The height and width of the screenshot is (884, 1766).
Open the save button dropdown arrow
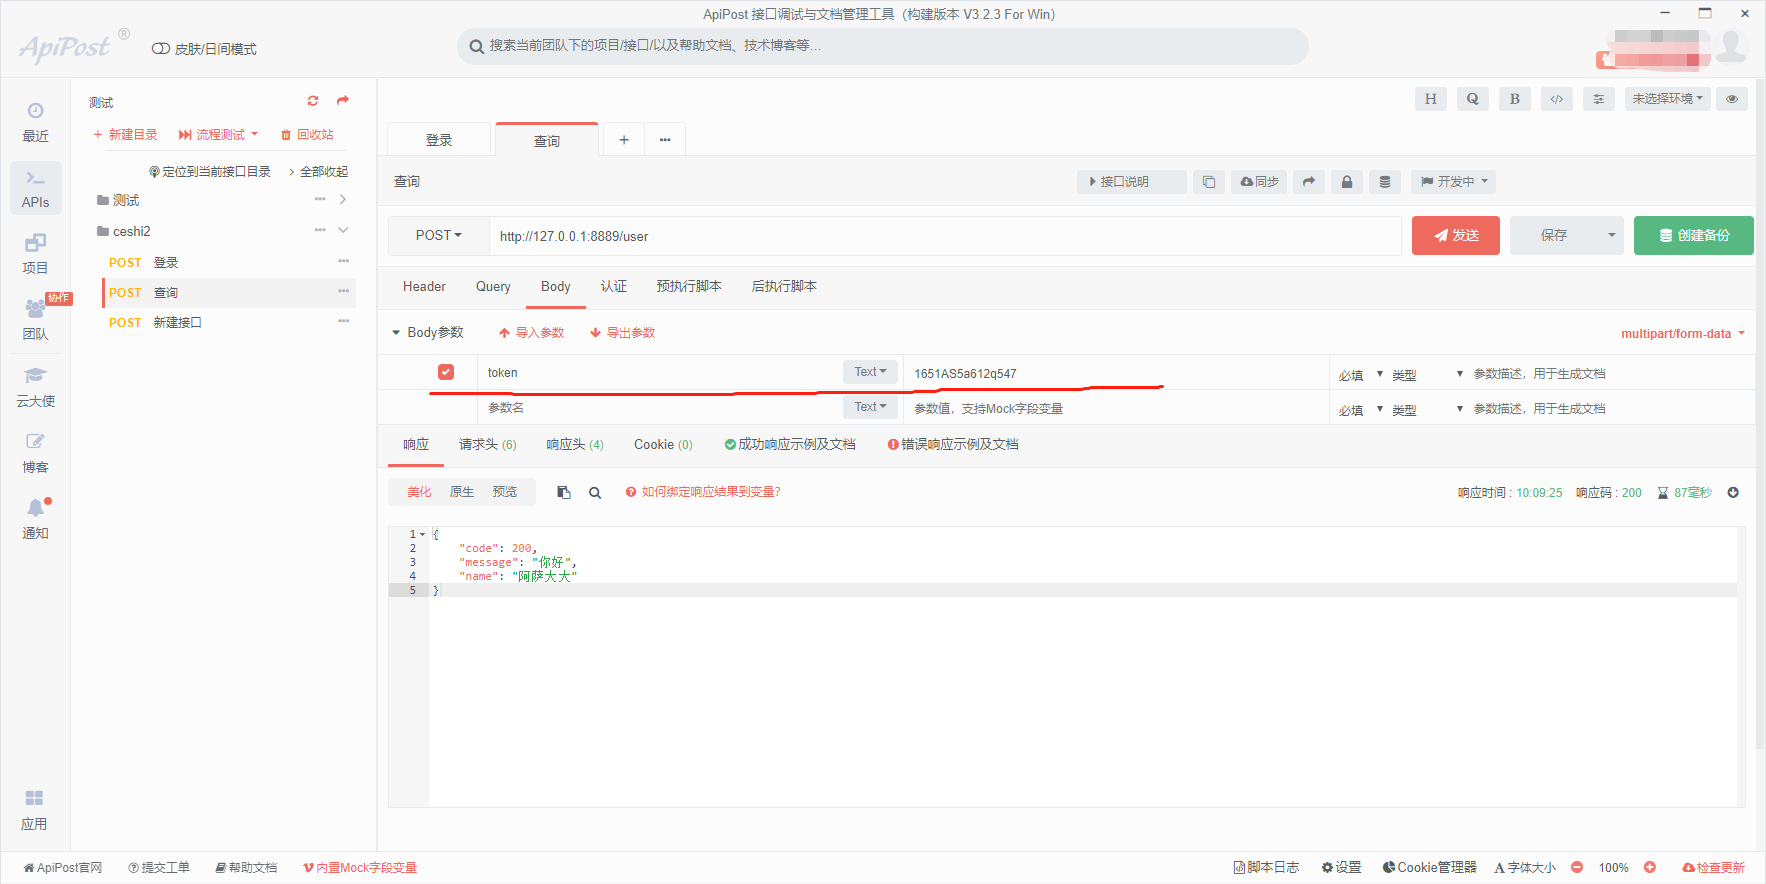[x=1611, y=236]
